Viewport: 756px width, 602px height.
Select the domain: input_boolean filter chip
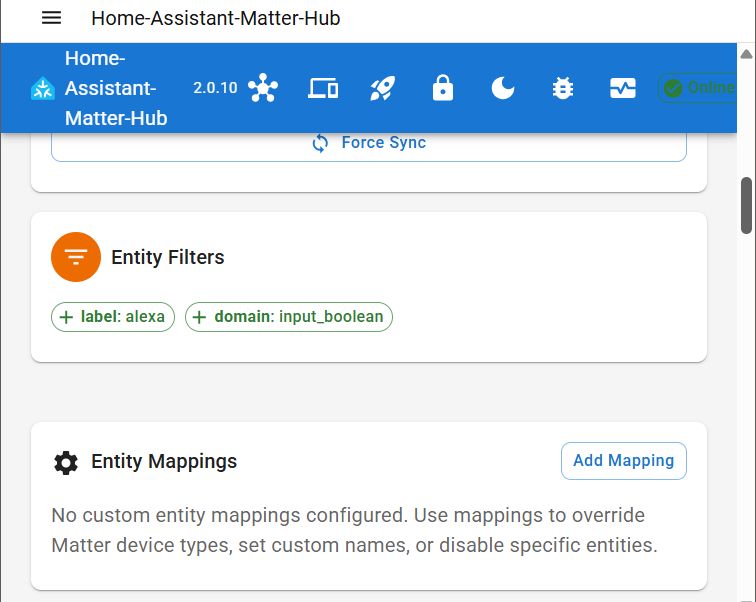point(289,317)
